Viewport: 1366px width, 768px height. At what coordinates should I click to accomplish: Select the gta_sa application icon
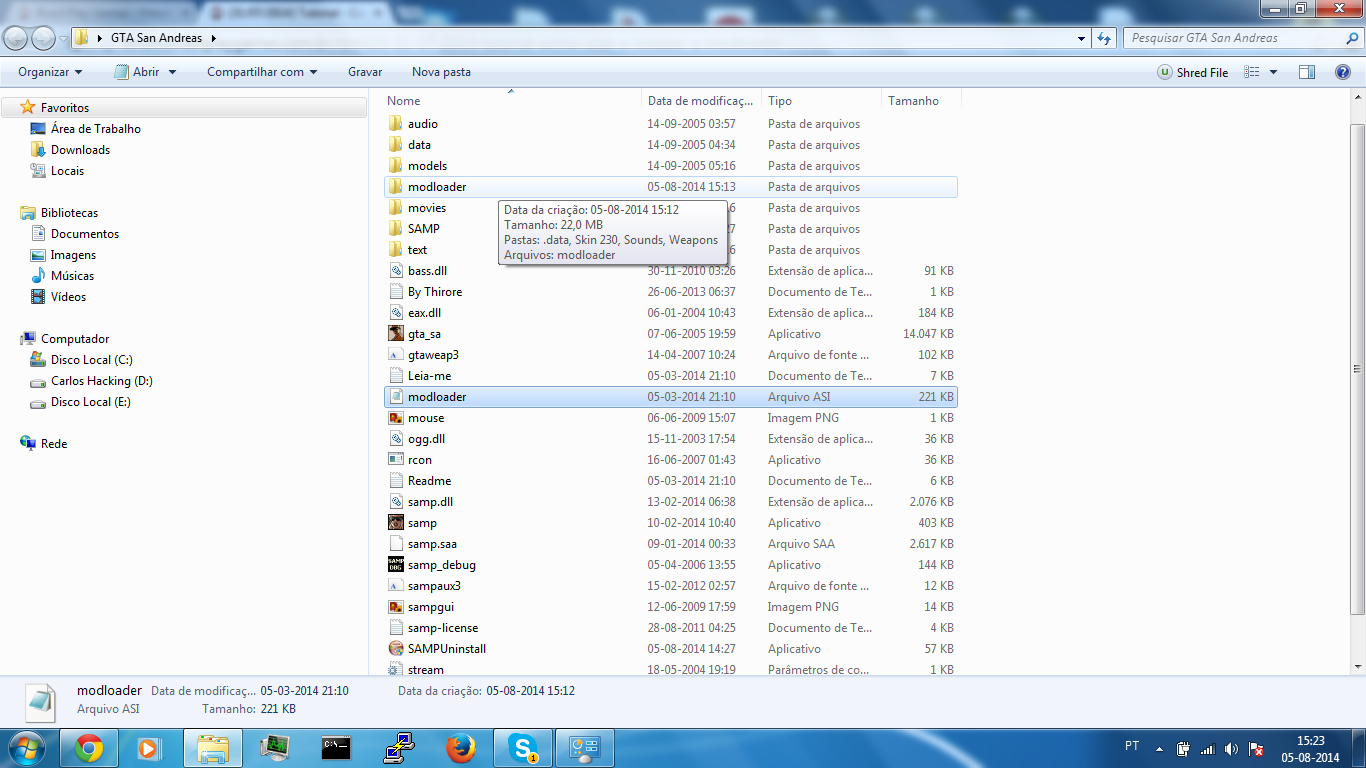point(396,334)
